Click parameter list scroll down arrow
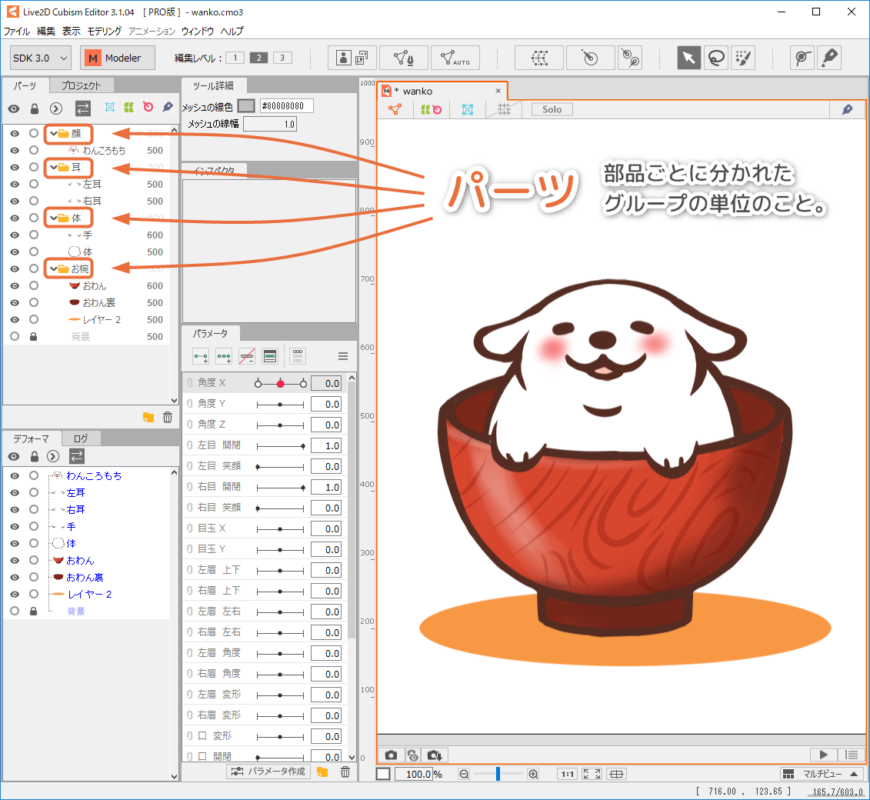 pyautogui.click(x=352, y=757)
